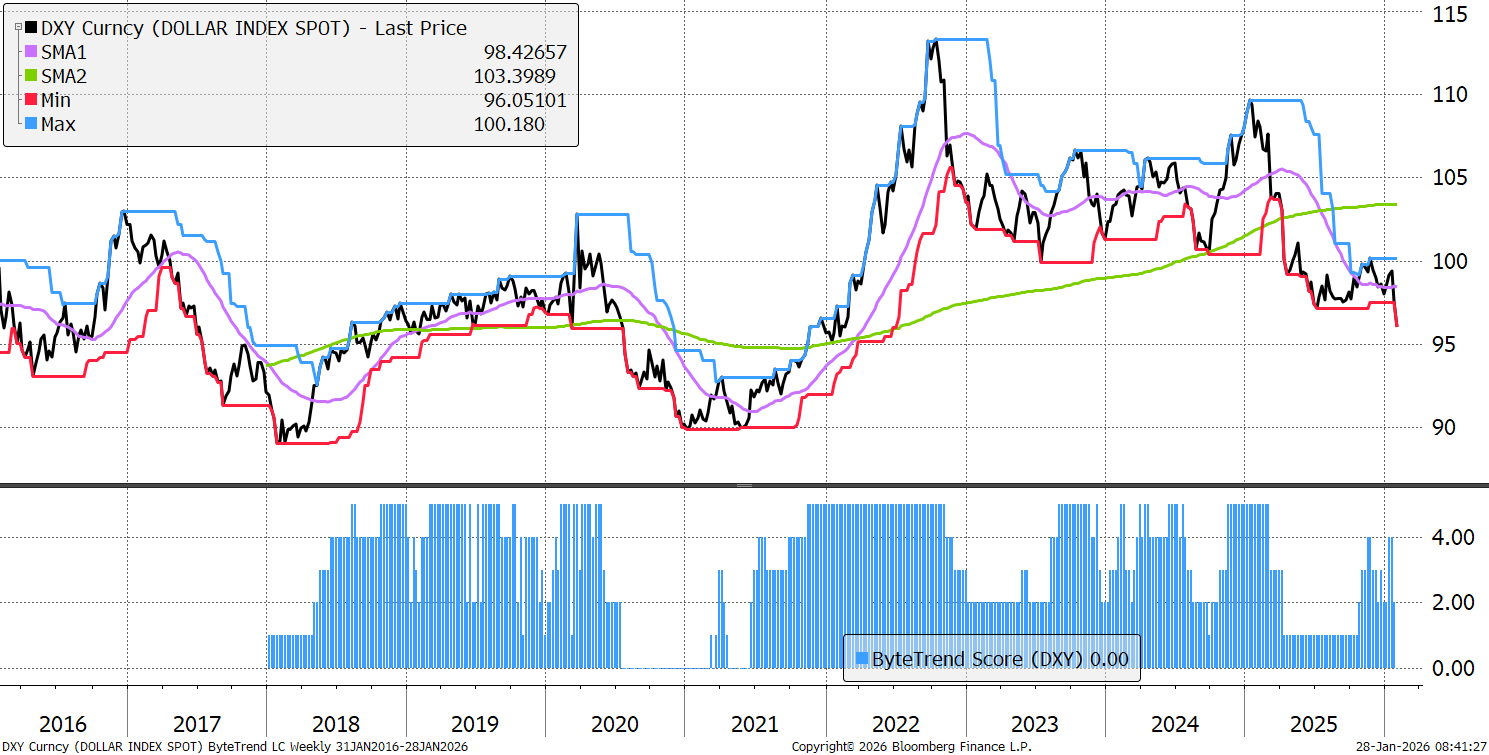Select the SMA1 series label in legend
The height and width of the screenshot is (755, 1489).
pos(63,52)
